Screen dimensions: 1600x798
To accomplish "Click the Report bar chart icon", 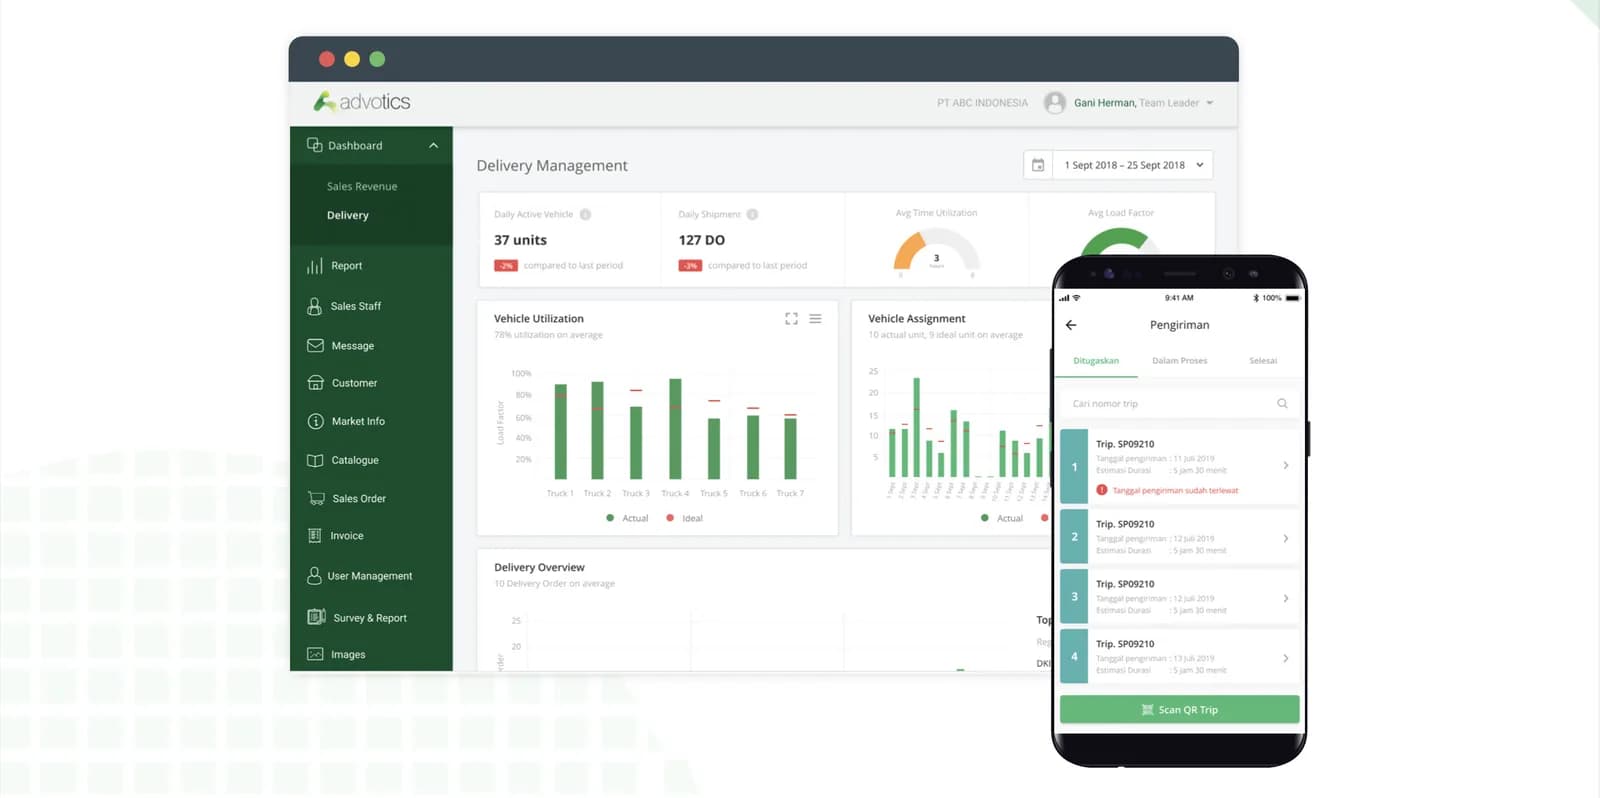I will [315, 266].
